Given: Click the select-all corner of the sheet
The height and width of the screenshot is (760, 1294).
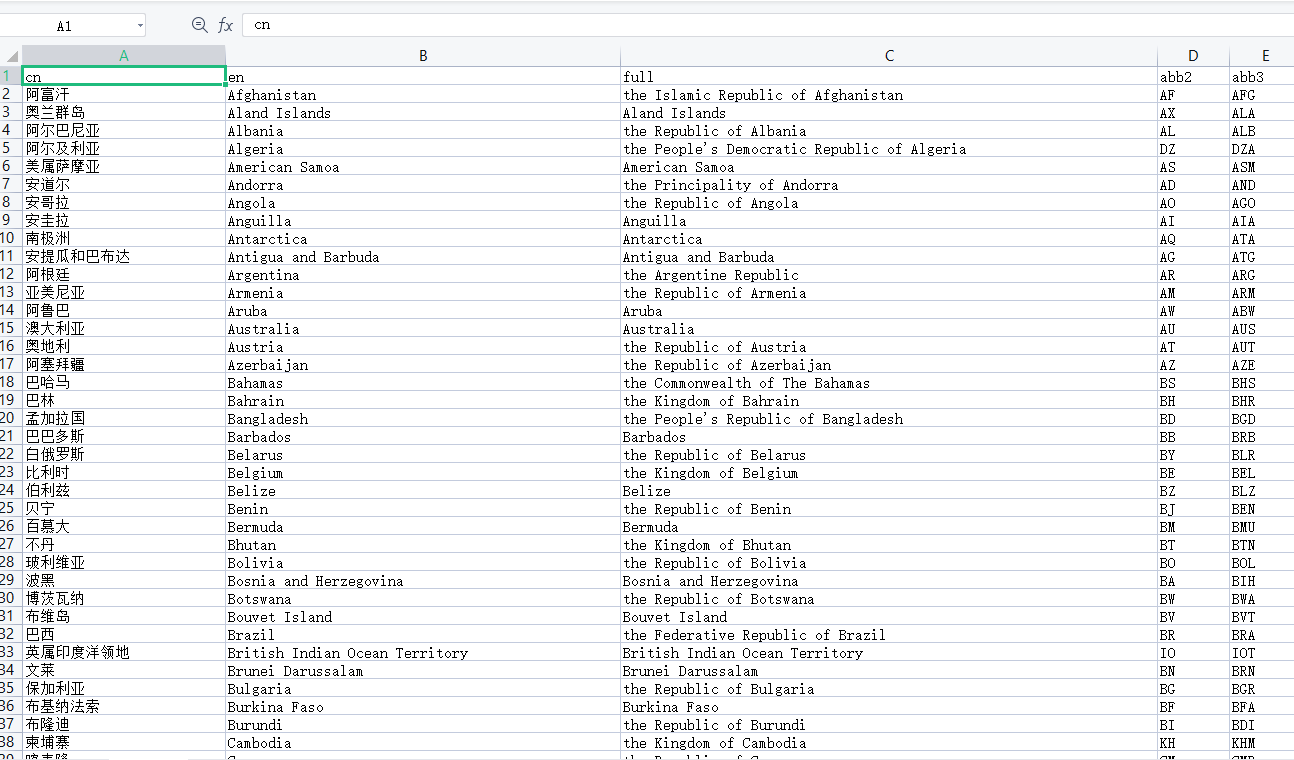Looking at the screenshot, I should (x=11, y=56).
